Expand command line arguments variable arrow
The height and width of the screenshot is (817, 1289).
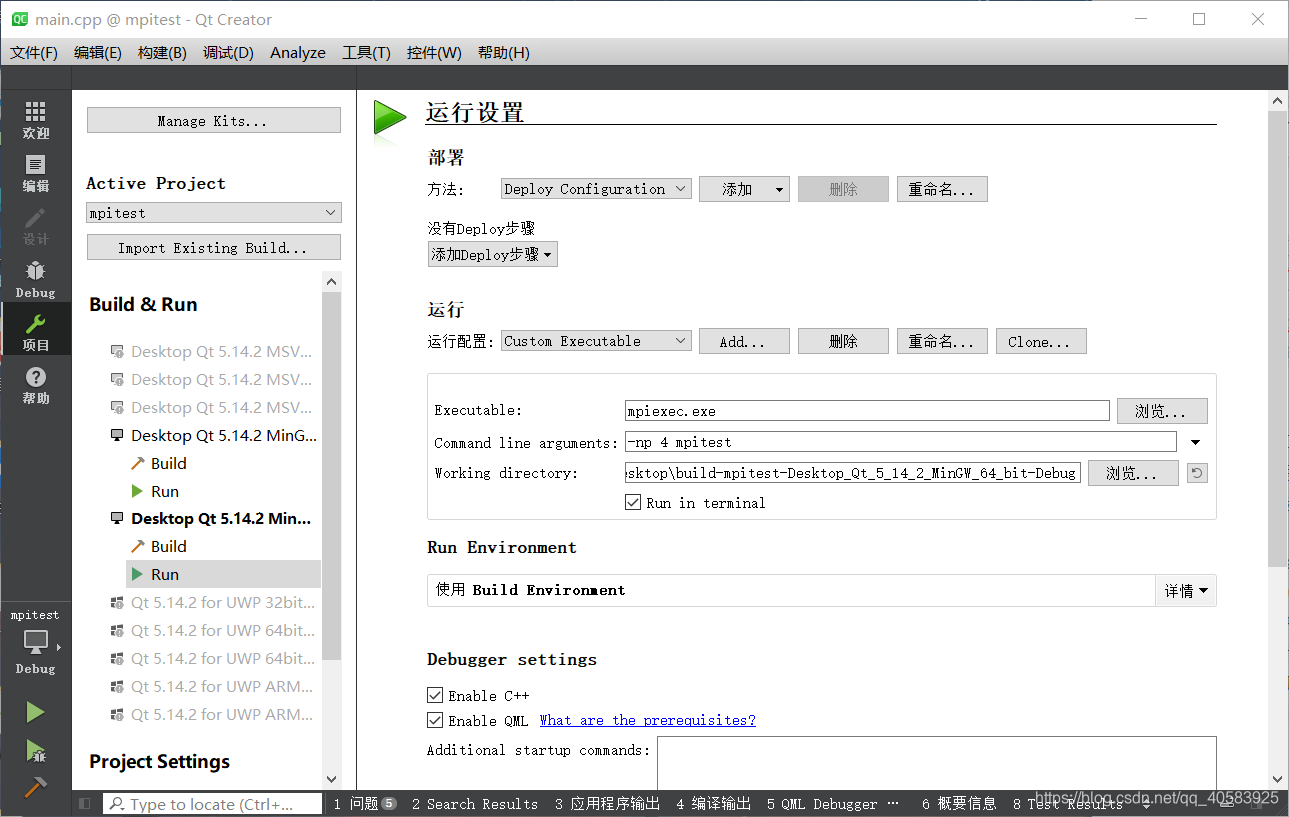[1195, 442]
